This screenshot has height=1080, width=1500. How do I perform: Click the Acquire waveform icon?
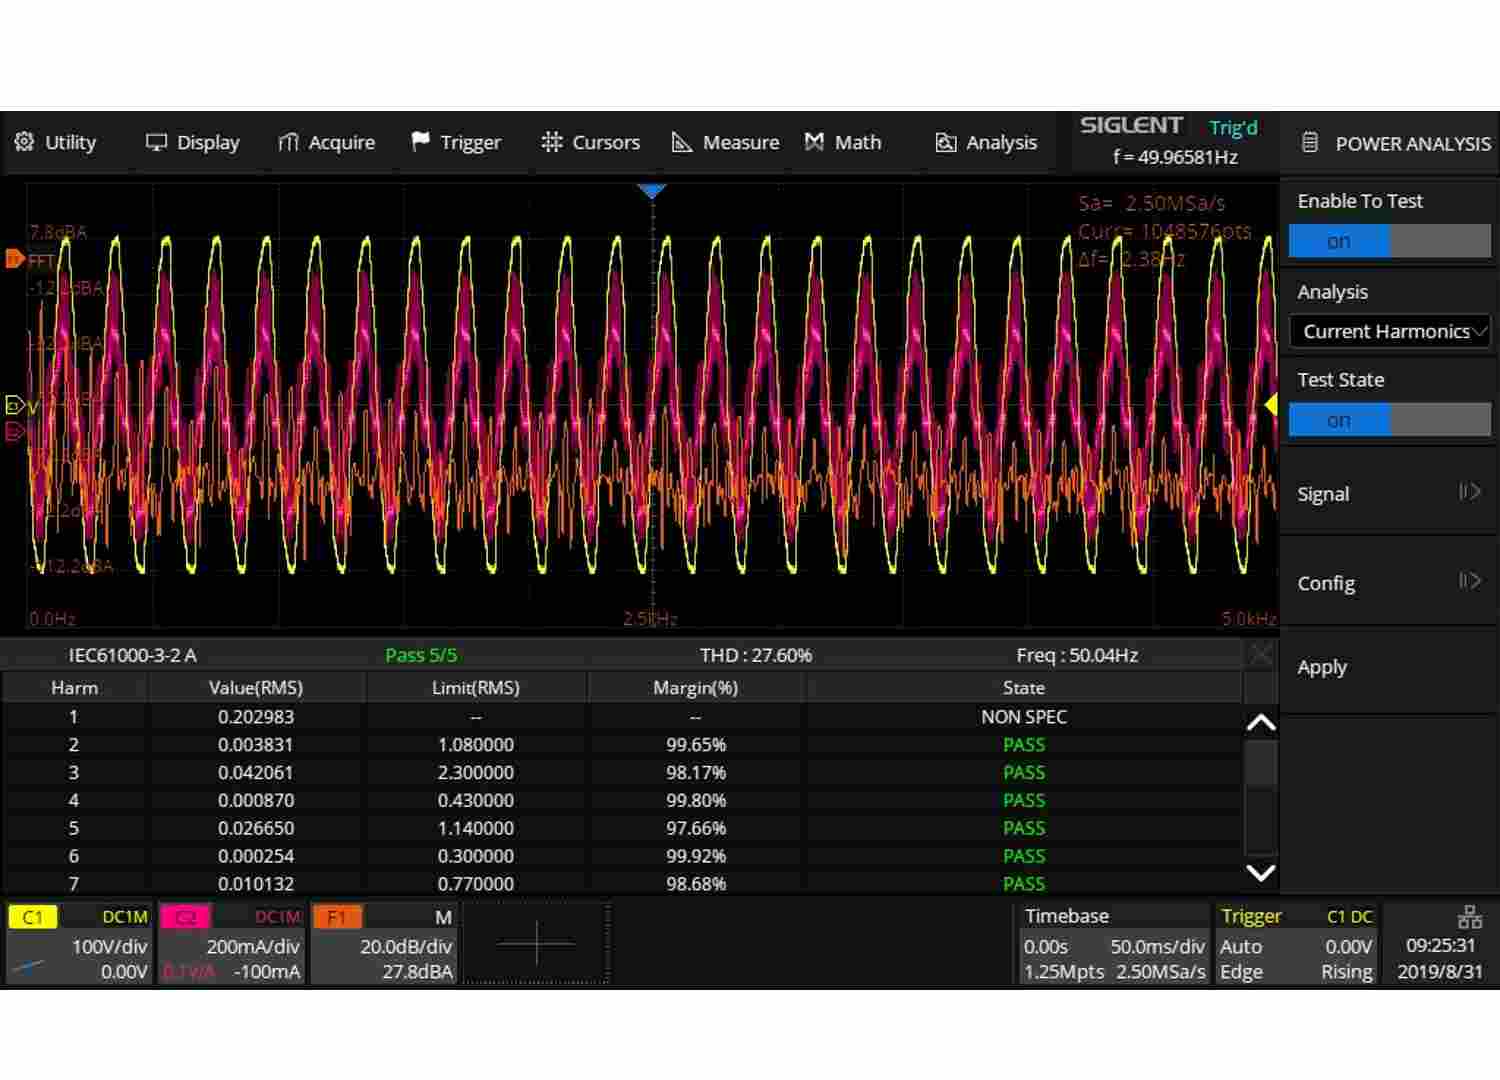coord(288,142)
